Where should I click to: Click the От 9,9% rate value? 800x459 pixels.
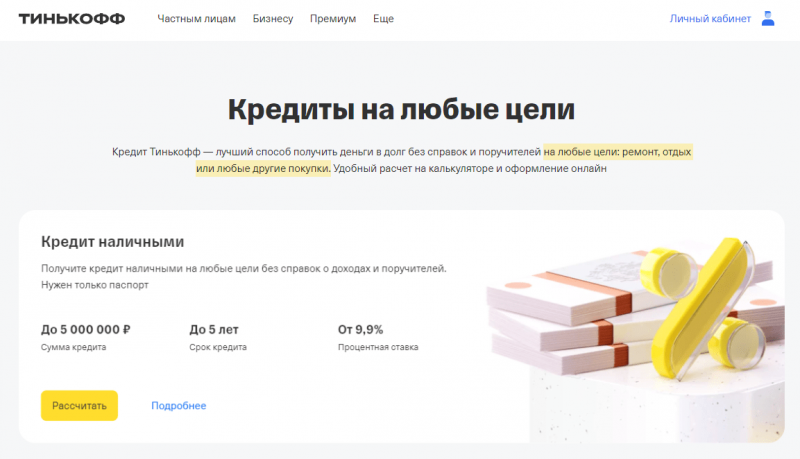click(x=360, y=329)
